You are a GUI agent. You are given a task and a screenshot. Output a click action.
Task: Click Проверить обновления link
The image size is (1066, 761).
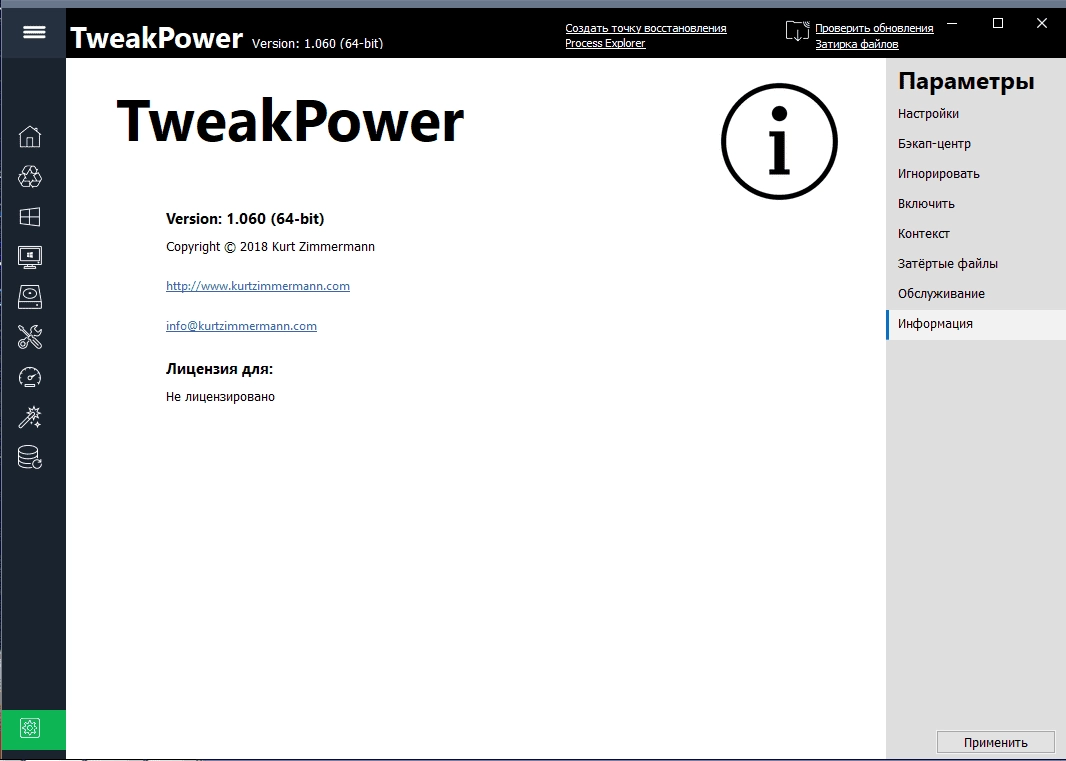point(874,28)
